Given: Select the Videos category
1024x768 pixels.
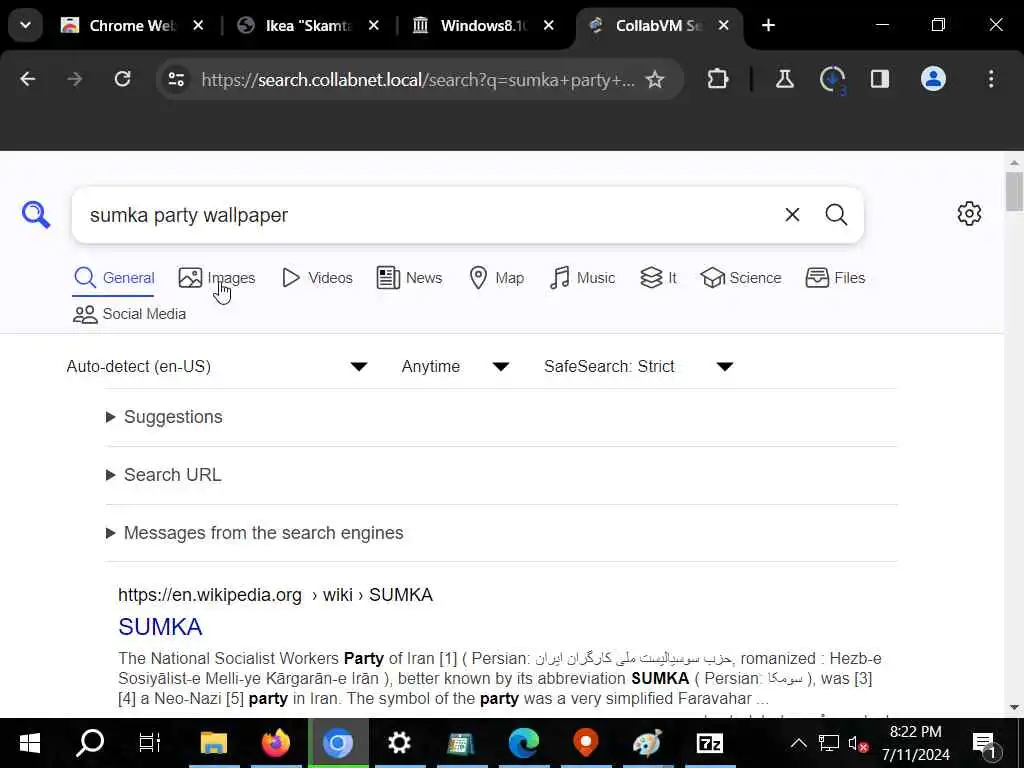Looking at the screenshot, I should tap(317, 278).
